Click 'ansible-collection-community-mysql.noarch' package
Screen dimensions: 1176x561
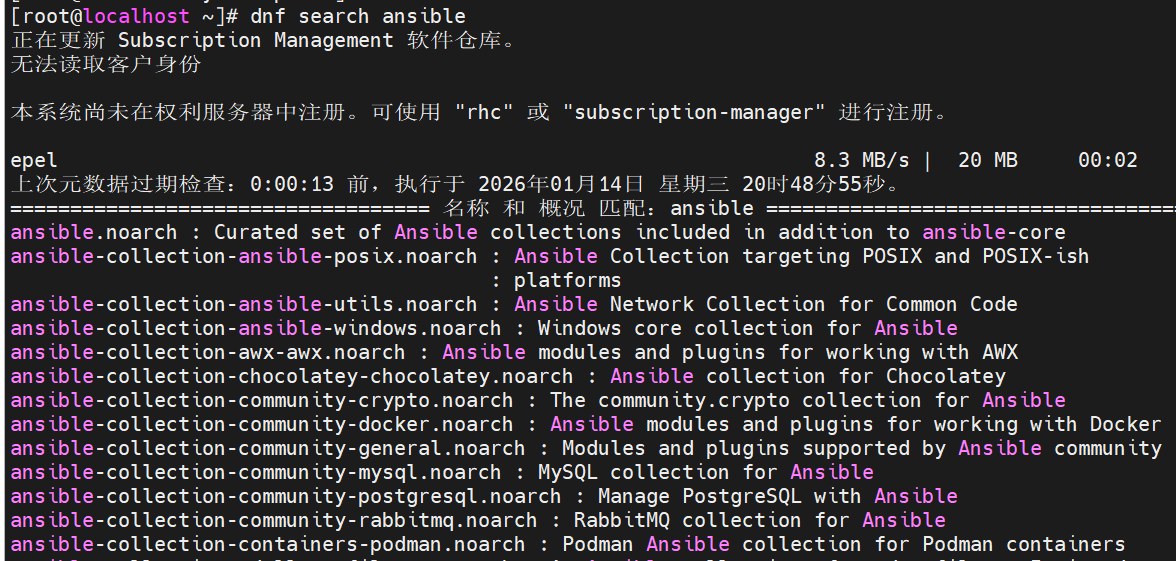(x=256, y=472)
